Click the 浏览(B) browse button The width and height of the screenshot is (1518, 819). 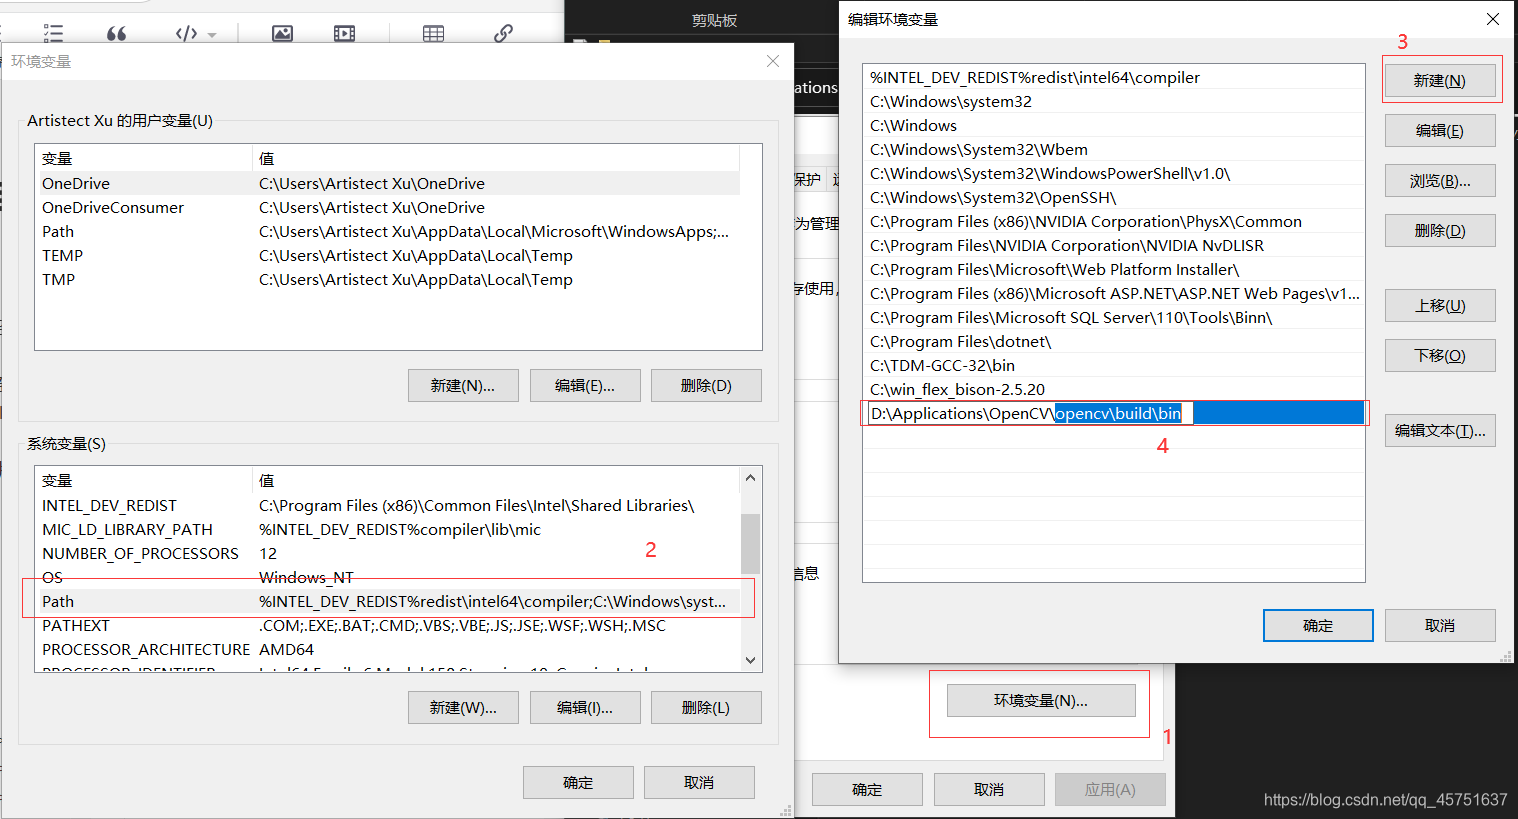point(1440,180)
